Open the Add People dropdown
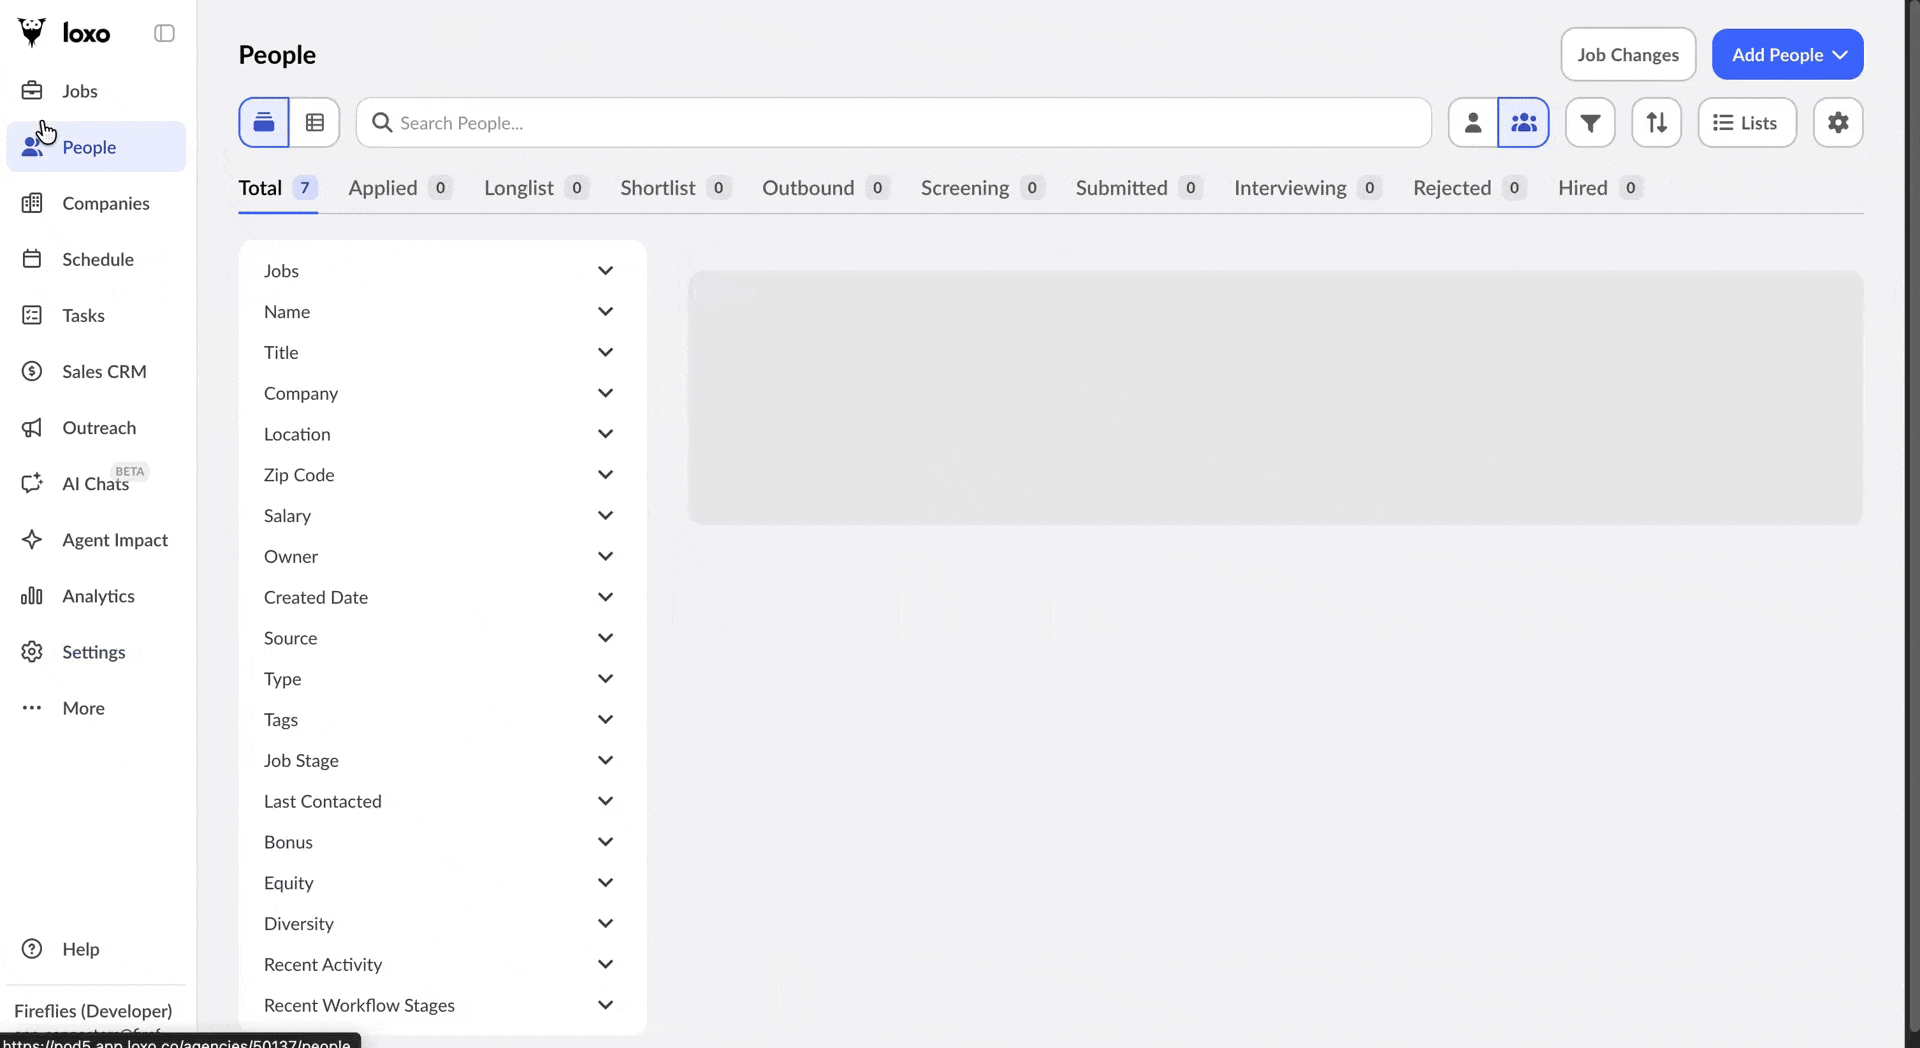This screenshot has width=1920, height=1048. click(1788, 55)
